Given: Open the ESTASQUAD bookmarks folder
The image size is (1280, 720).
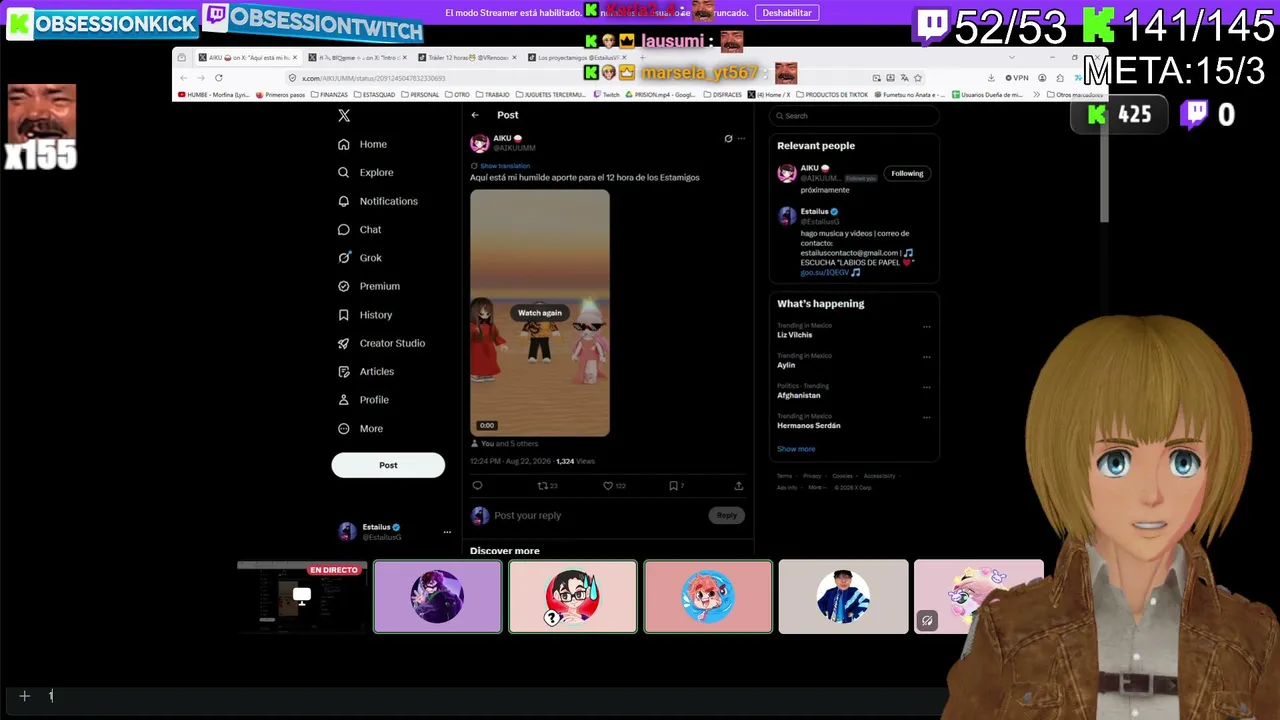Looking at the screenshot, I should [x=374, y=95].
